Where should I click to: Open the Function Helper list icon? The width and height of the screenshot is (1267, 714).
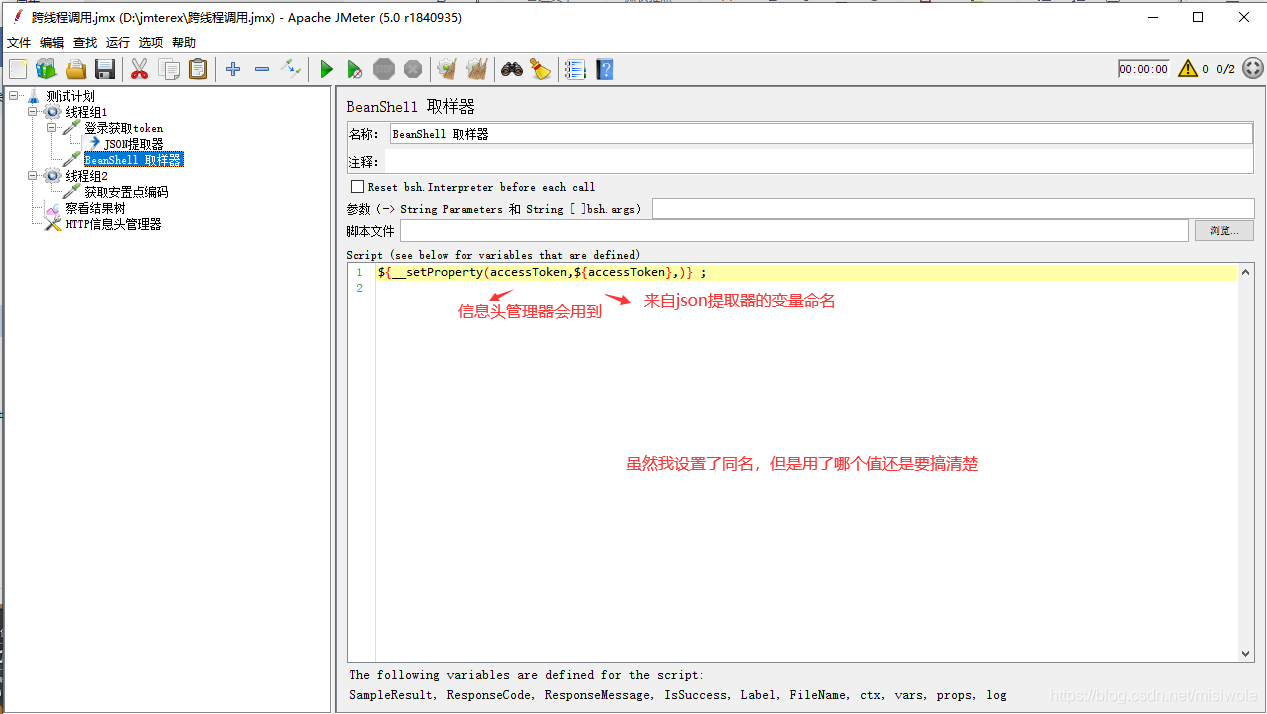(575, 69)
